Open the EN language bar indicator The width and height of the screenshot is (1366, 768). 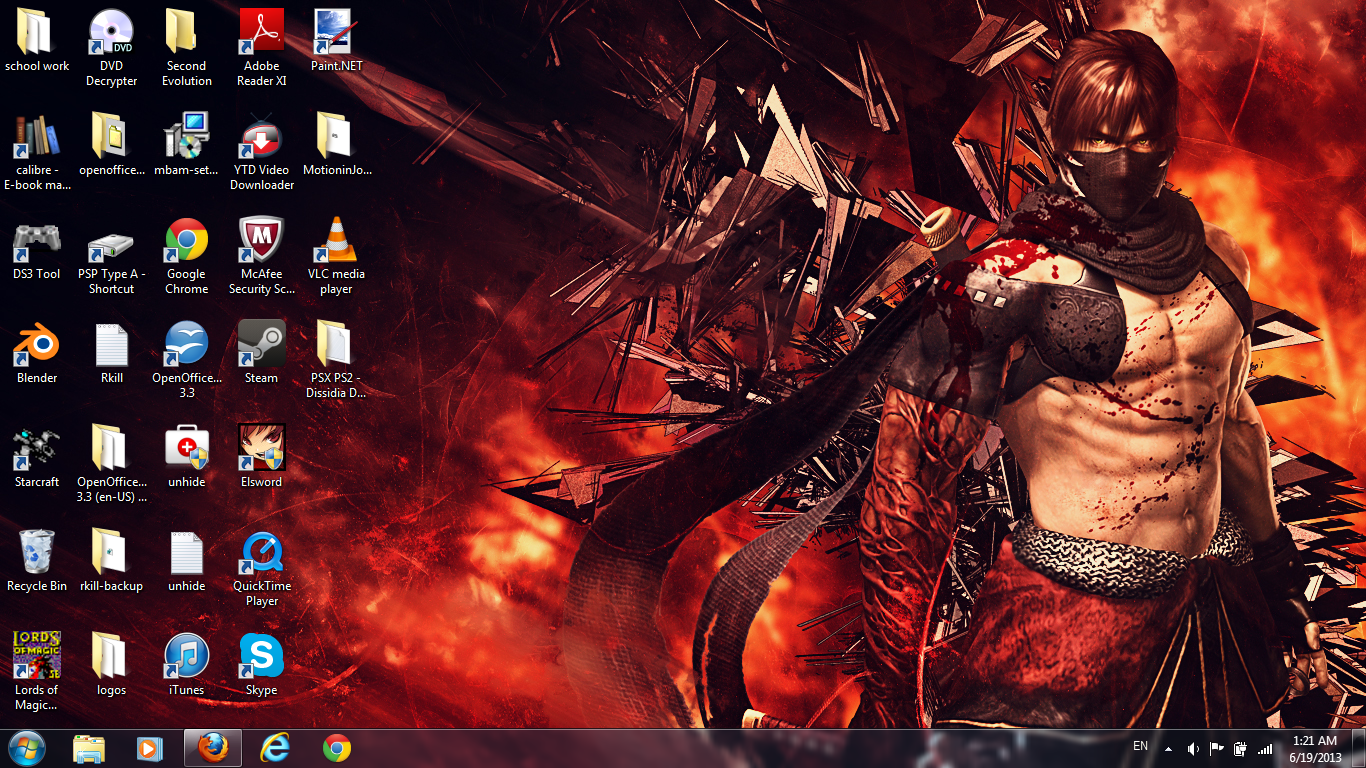[x=1140, y=746]
